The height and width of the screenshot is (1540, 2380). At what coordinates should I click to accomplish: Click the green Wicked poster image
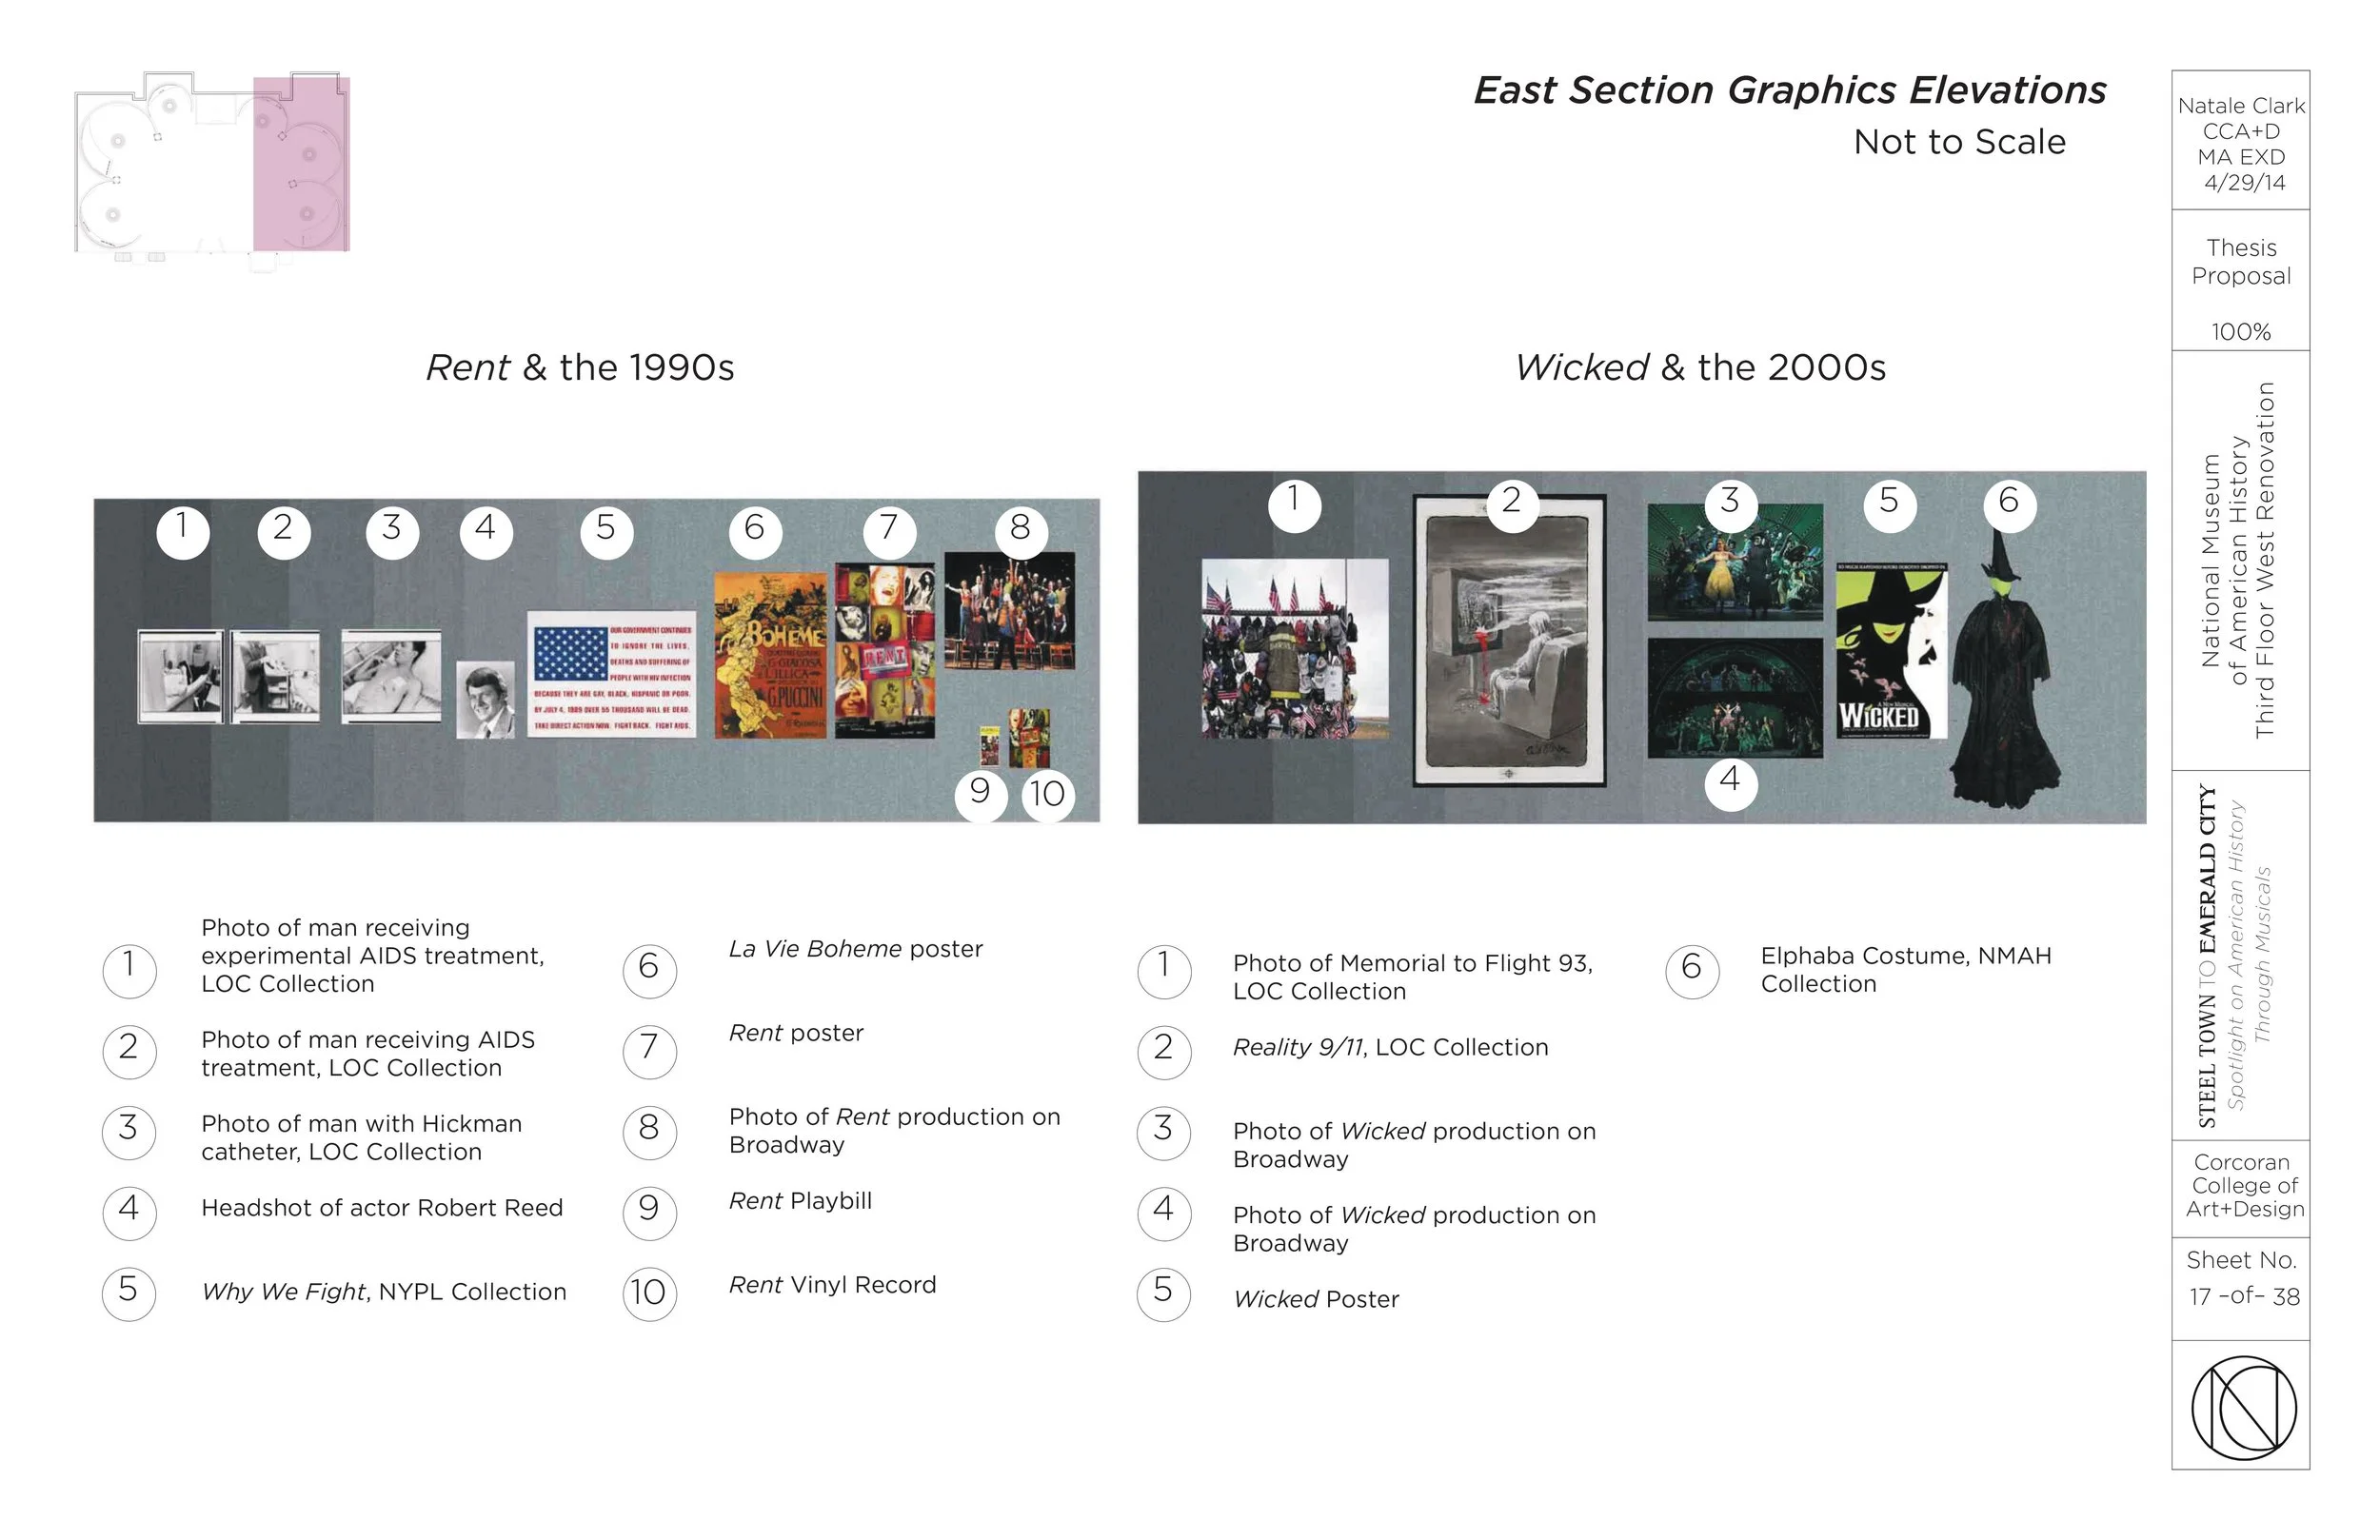pos(1892,651)
